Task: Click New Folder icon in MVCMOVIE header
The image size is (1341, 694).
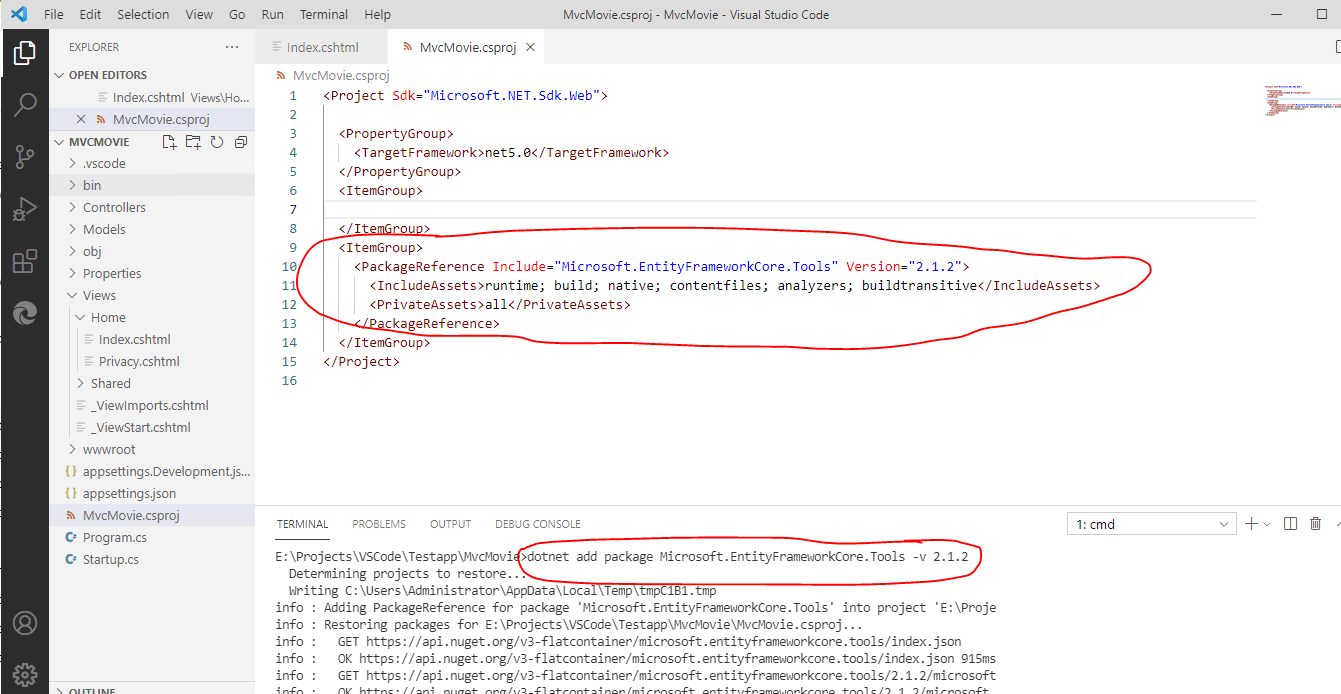Action: (x=193, y=142)
